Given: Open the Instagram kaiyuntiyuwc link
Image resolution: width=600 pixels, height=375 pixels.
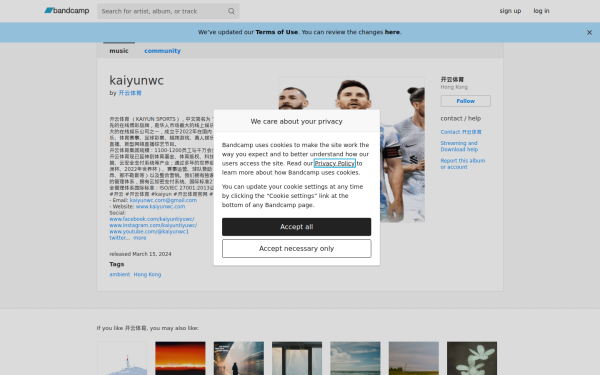Looking at the screenshot, I should [x=153, y=225].
